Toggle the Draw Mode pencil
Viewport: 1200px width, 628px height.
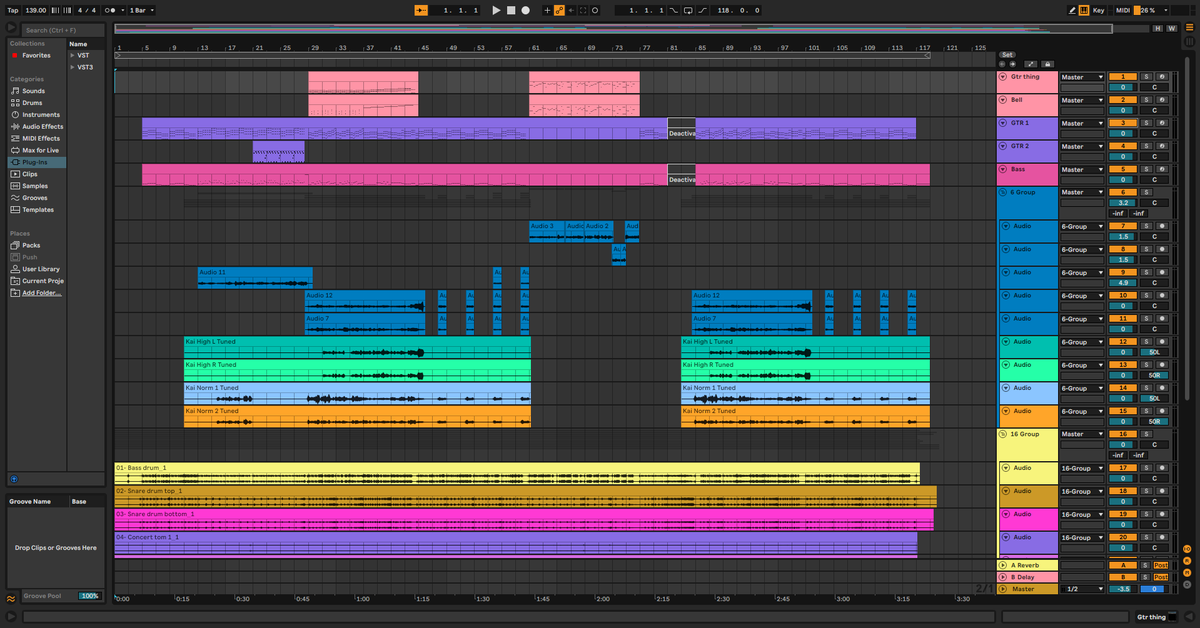1073,10
